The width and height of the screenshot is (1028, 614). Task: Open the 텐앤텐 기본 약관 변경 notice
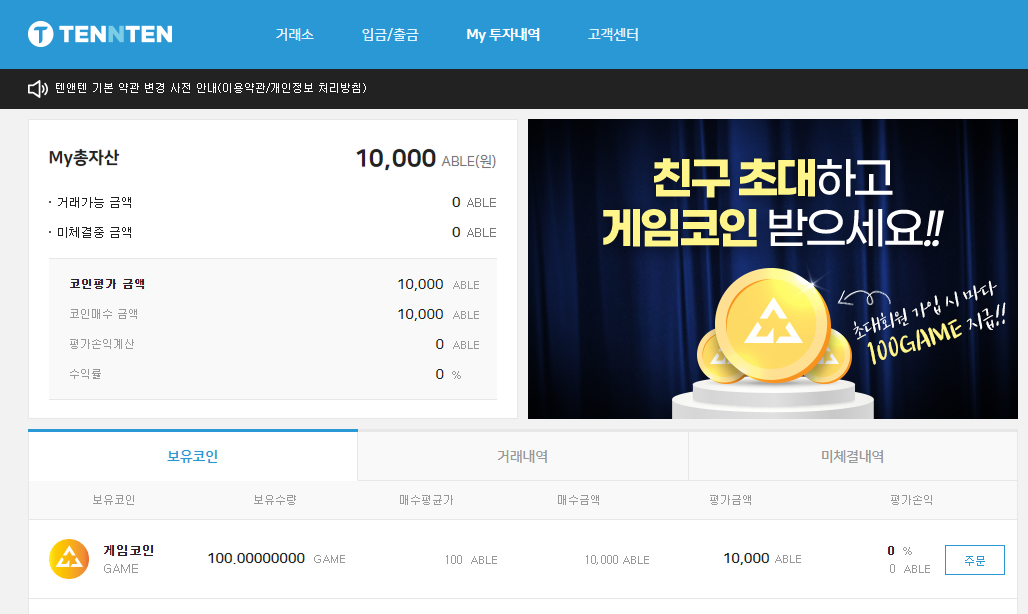pos(210,88)
